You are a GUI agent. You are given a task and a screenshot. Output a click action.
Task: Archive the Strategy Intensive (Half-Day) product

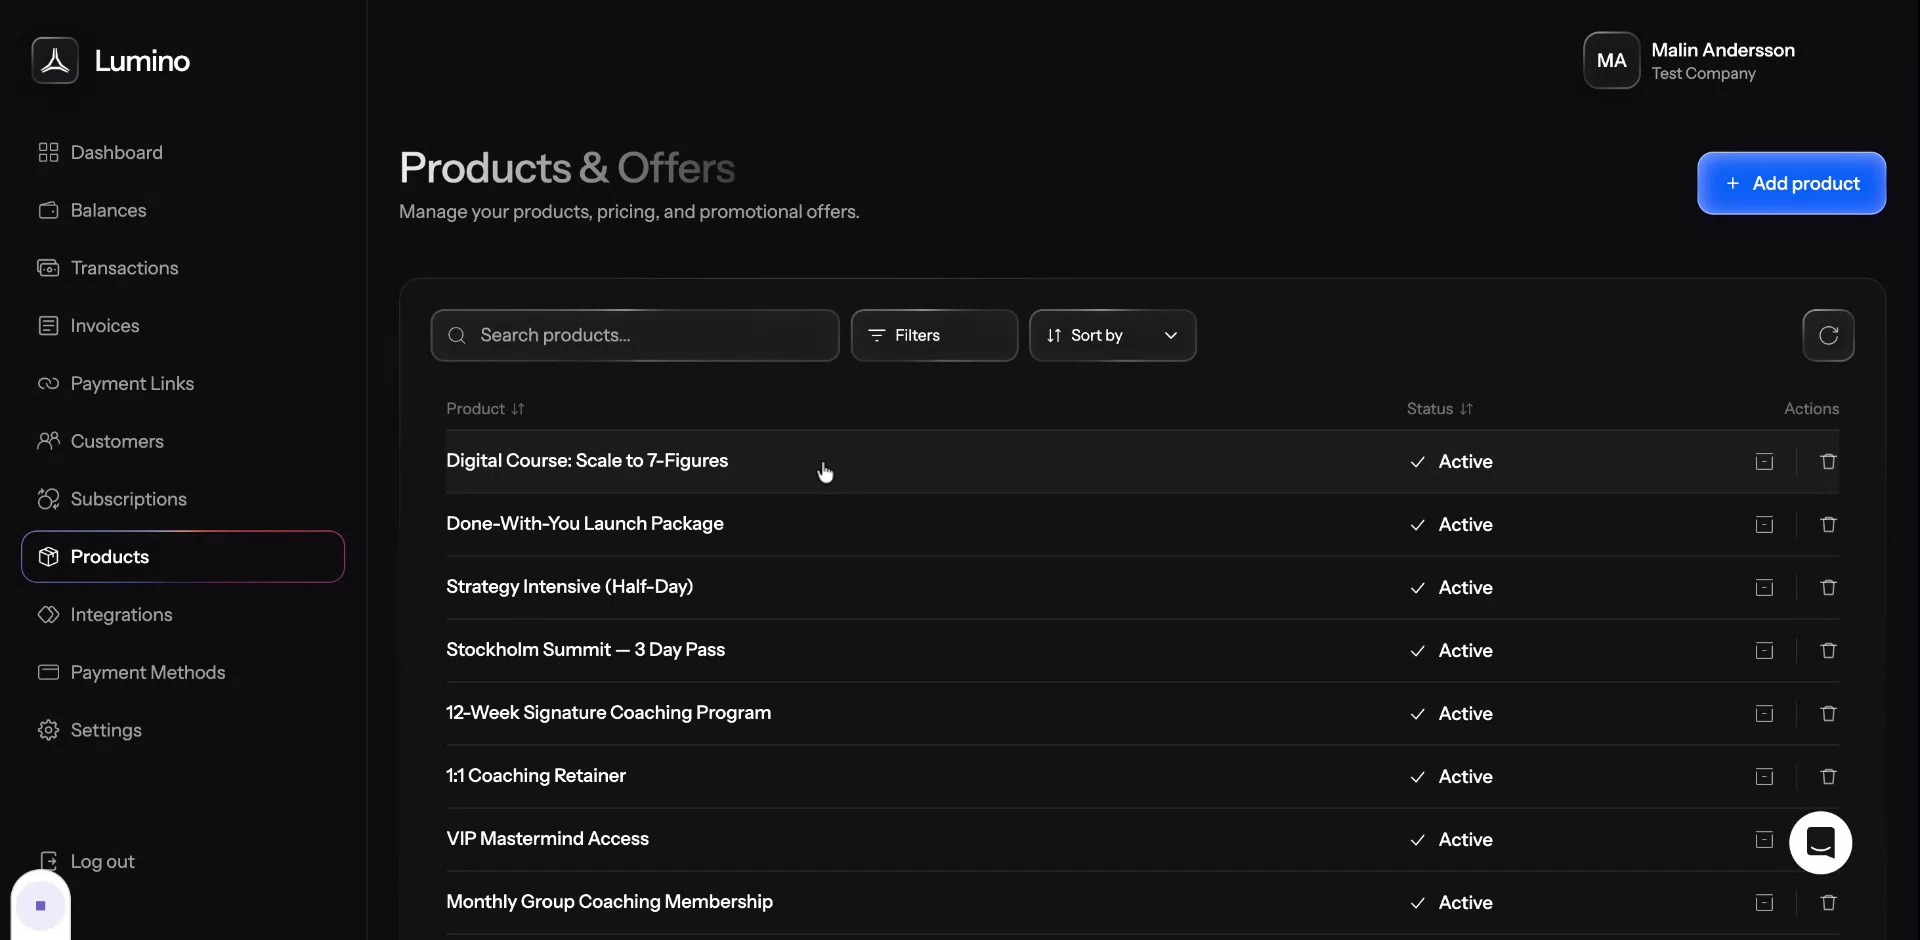pyautogui.click(x=1764, y=588)
